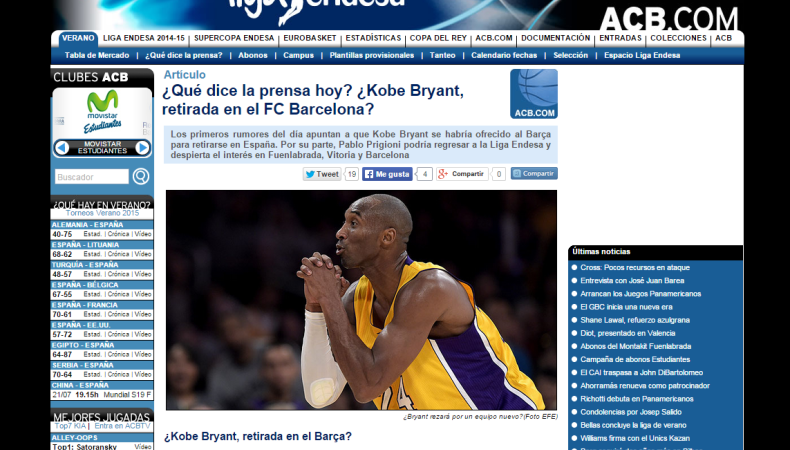Click the ACB.COM basketball article logo
Image resolution: width=790 pixels, height=450 pixels.
coord(534,94)
